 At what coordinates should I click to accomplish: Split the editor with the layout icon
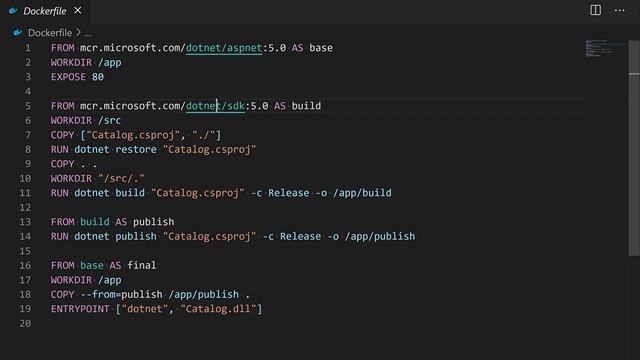[596, 10]
